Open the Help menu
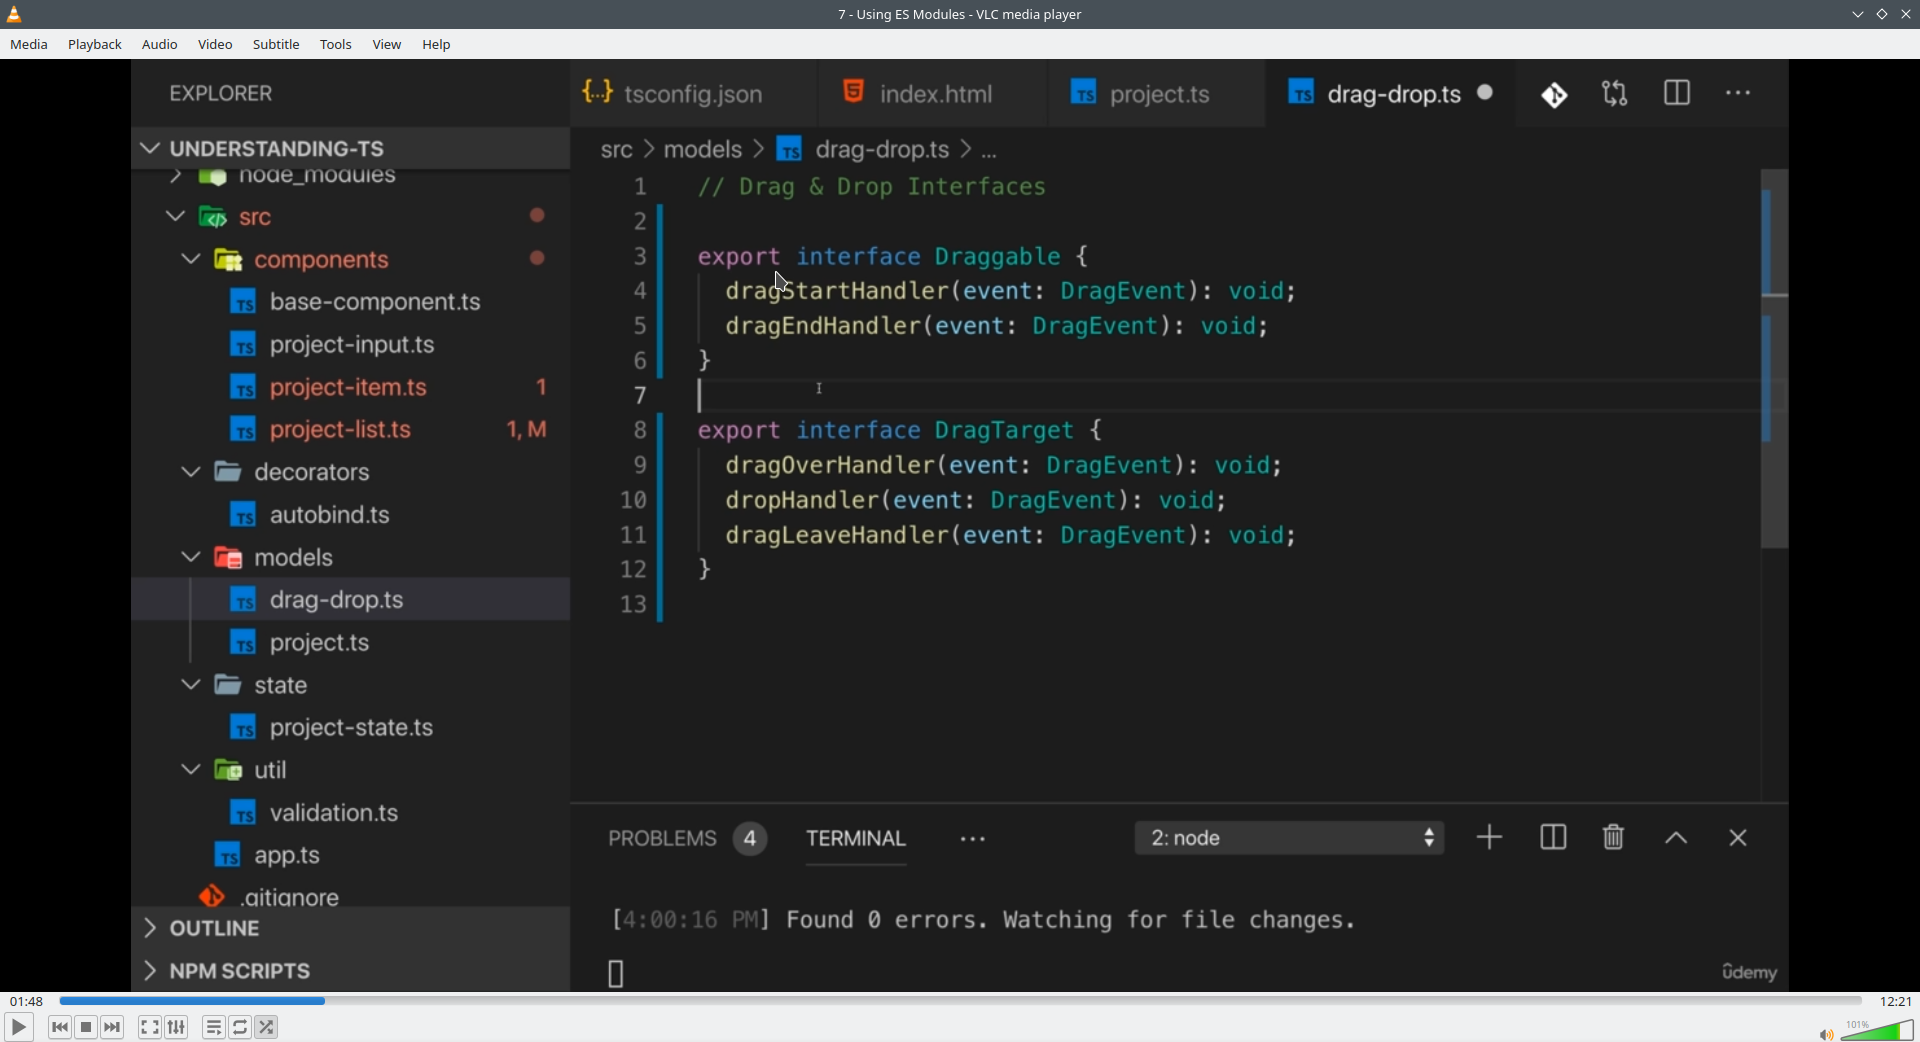1920x1042 pixels. click(437, 45)
